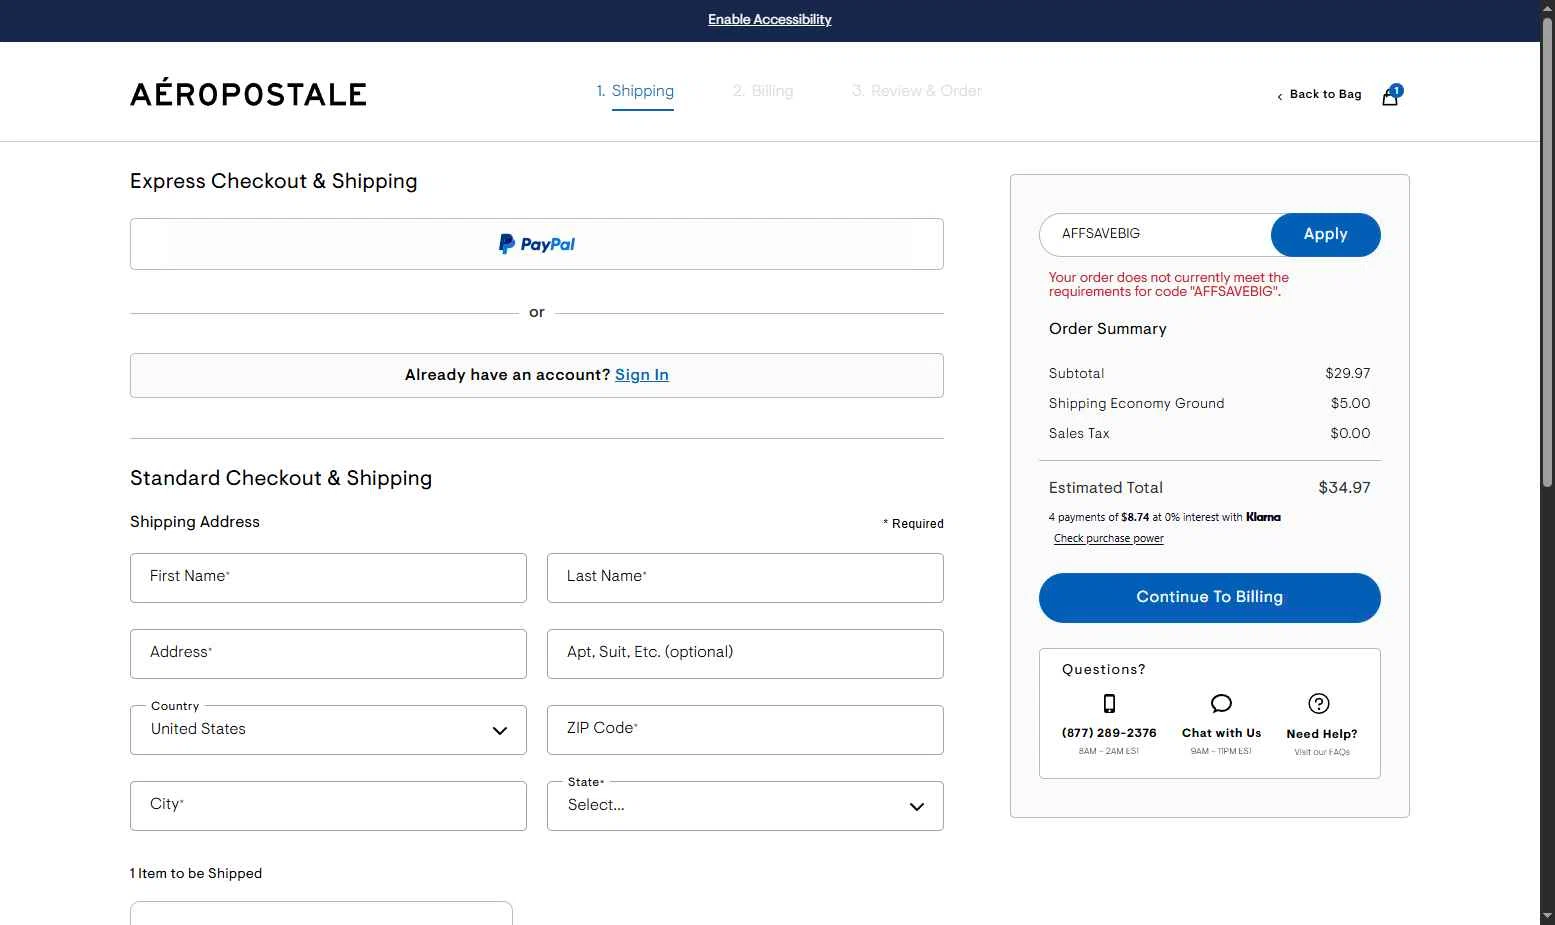Apply the promo code
Screen dimensions: 1555x925
point(1325,234)
